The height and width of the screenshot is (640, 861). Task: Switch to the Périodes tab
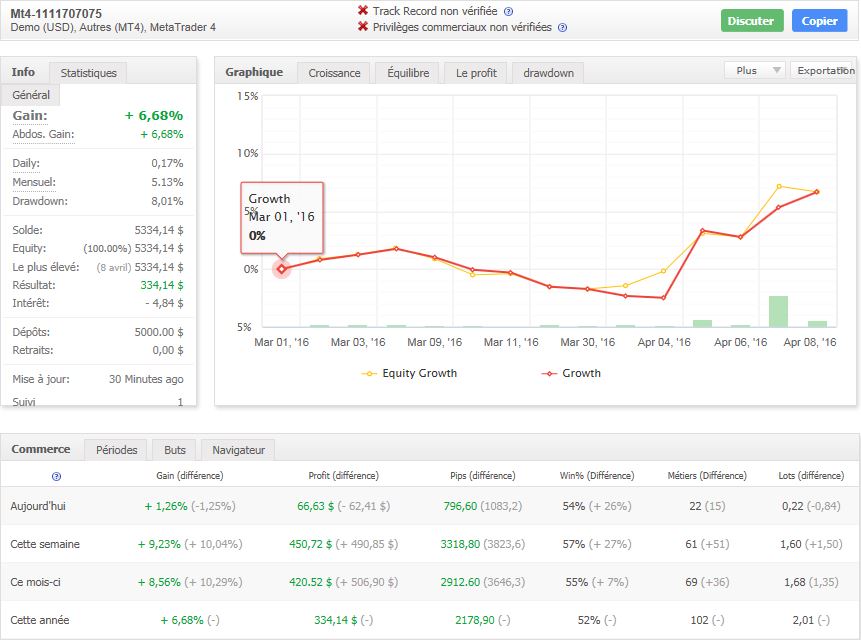point(117,450)
